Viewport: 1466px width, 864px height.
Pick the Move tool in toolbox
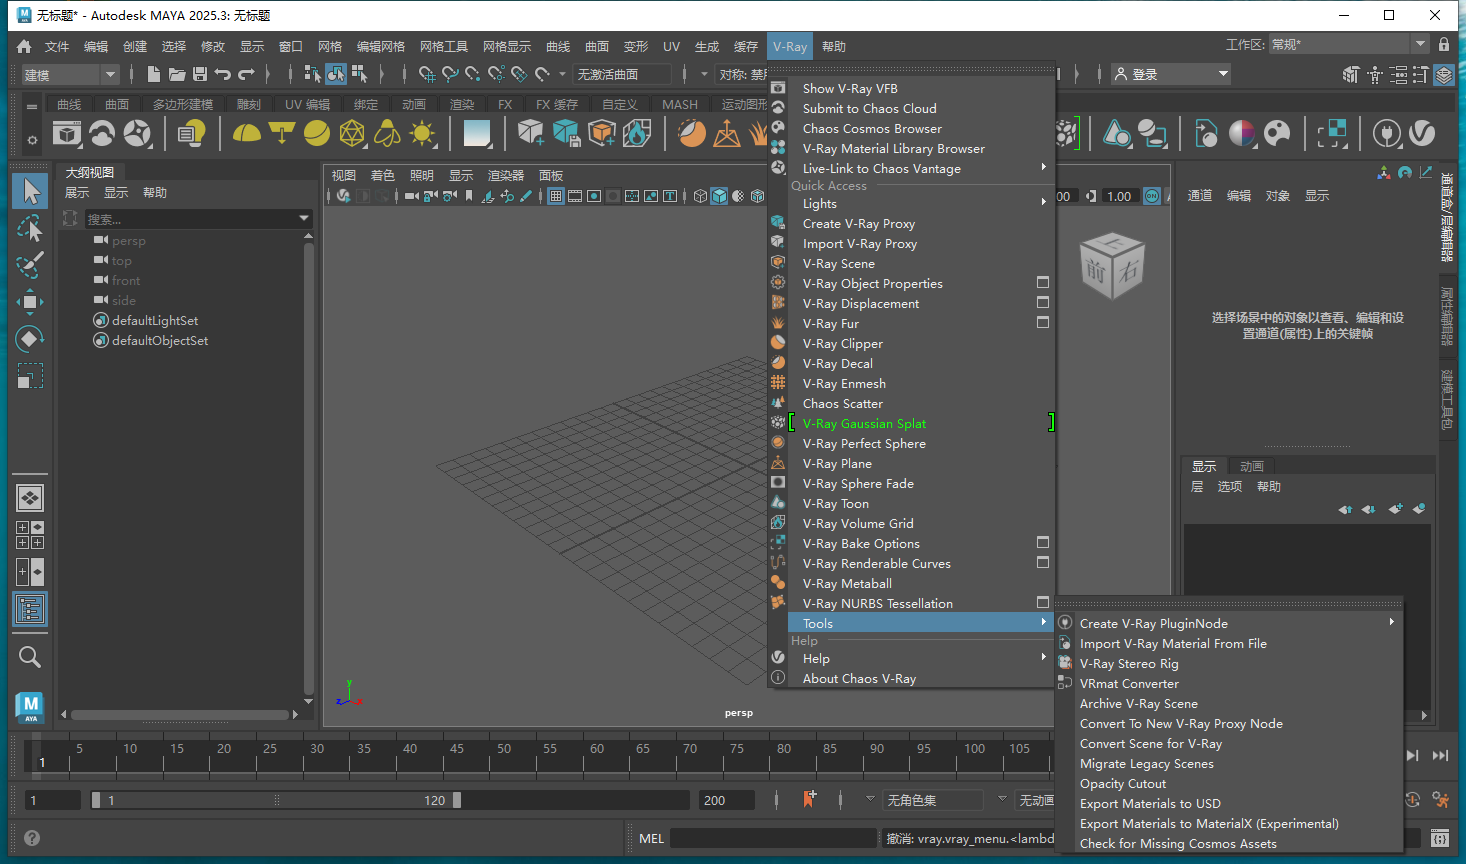30,301
